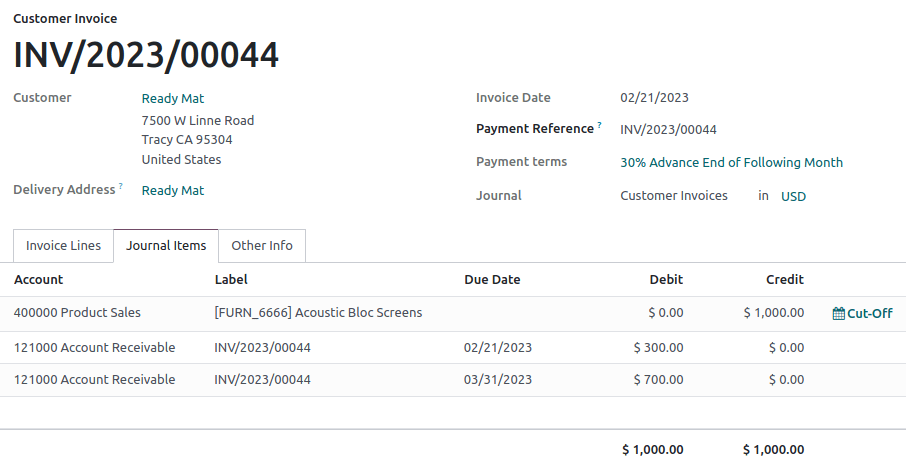Viewport: 906px width, 471px height.
Task: Click the Acoustic Bloc Screens label
Action: click(x=318, y=313)
